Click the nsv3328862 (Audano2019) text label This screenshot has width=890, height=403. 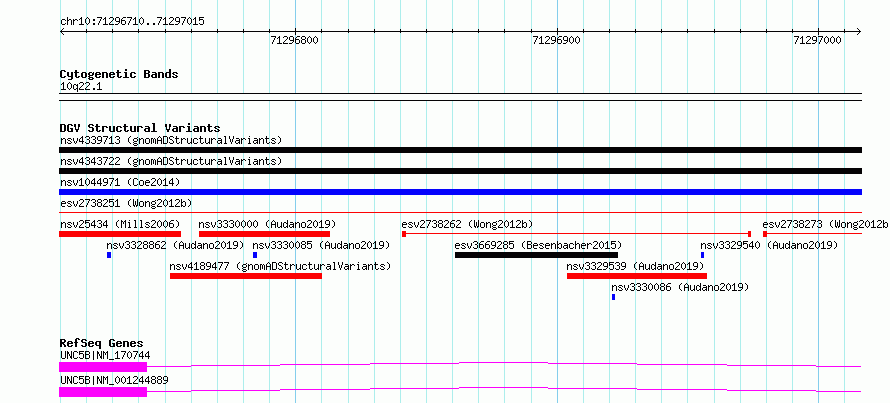(x=175, y=245)
